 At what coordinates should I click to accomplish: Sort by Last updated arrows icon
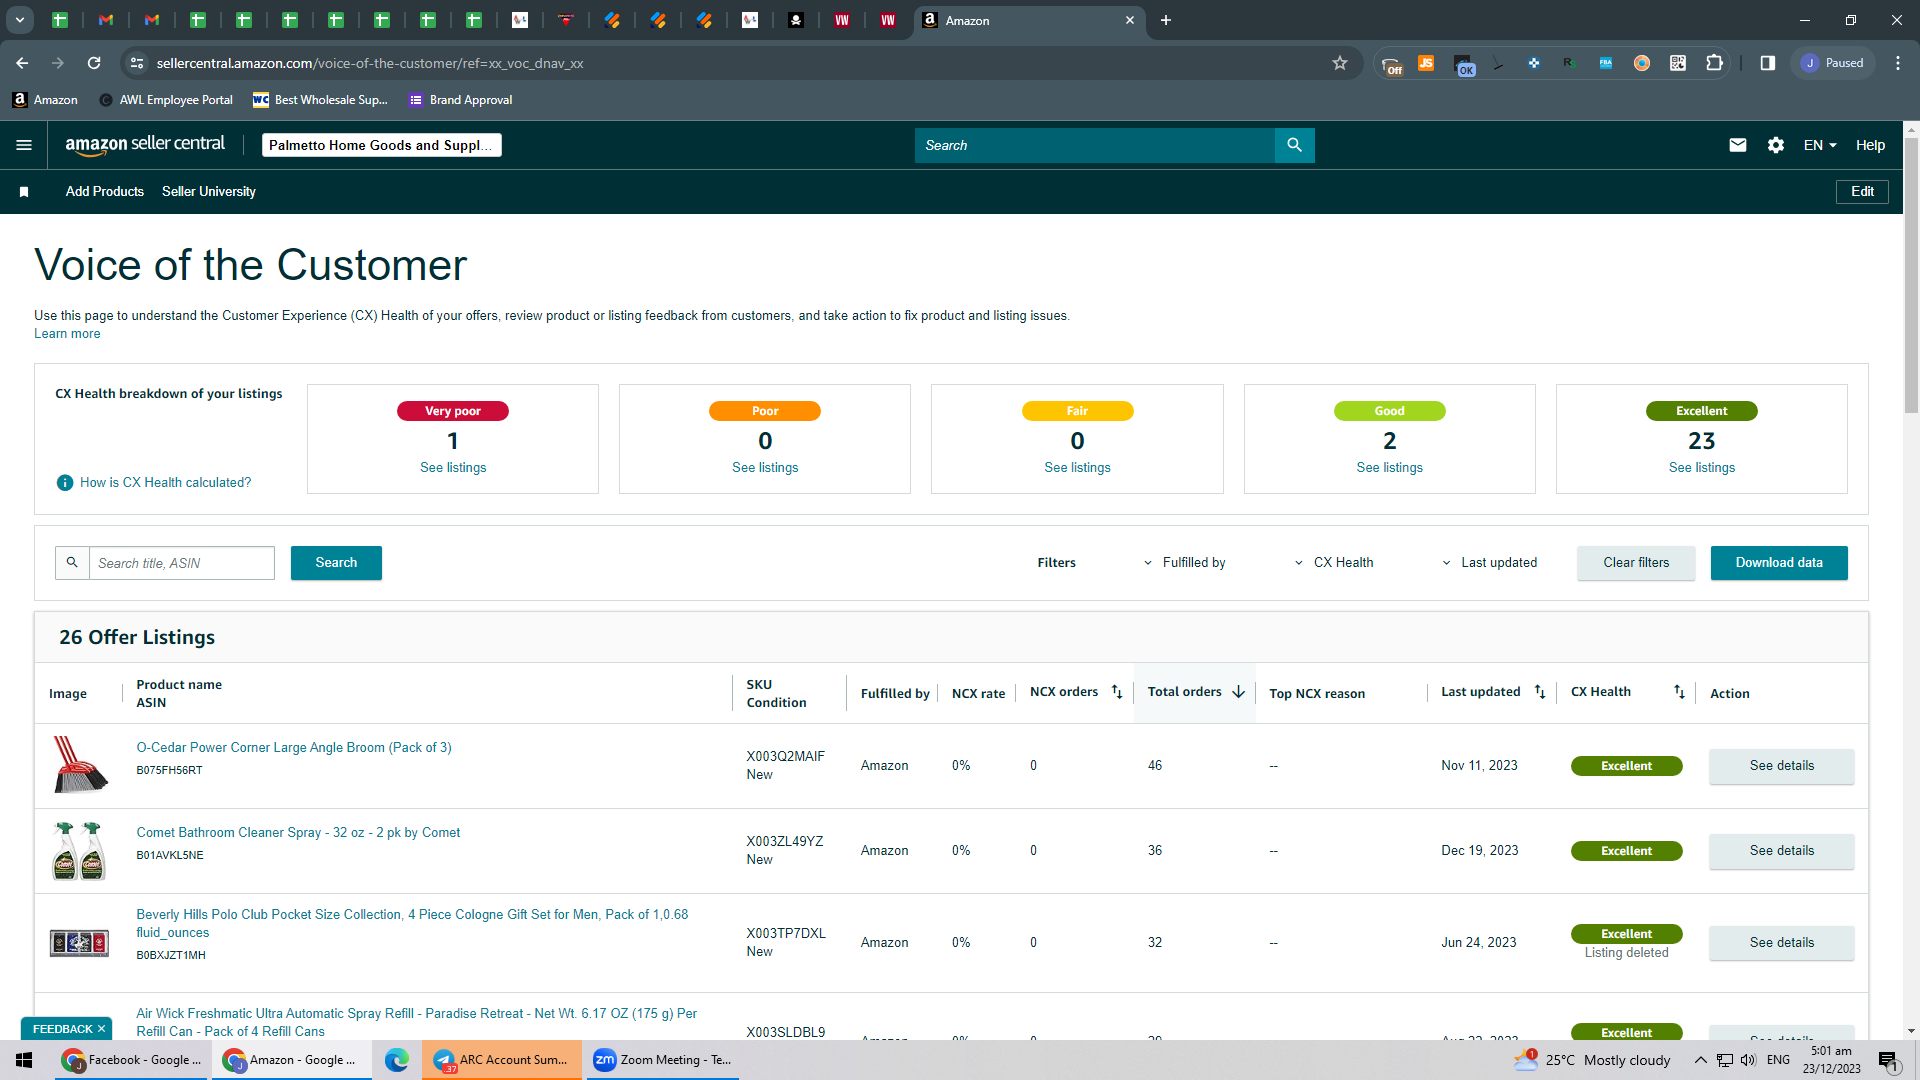(x=1540, y=692)
